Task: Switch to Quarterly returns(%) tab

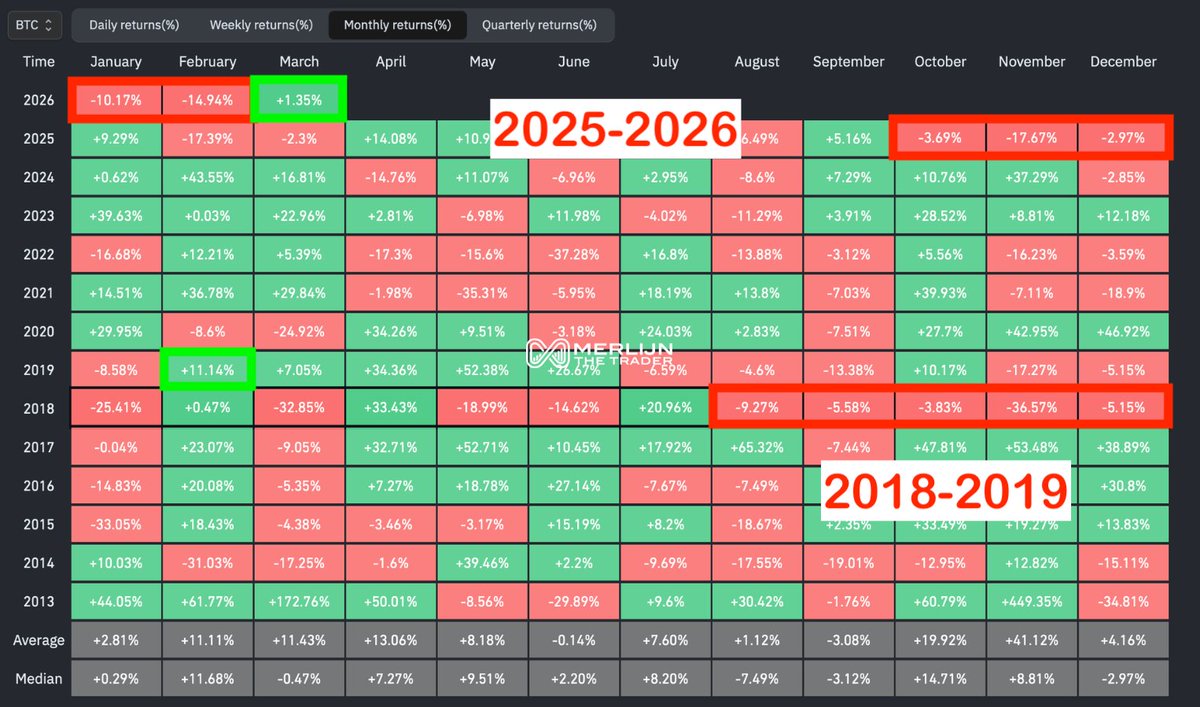Action: (x=539, y=24)
